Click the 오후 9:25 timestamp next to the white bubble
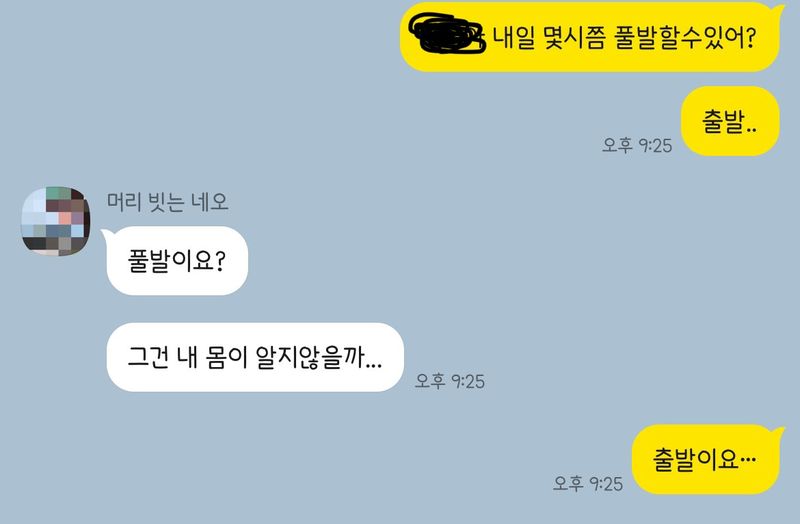The width and height of the screenshot is (800, 524). [449, 381]
